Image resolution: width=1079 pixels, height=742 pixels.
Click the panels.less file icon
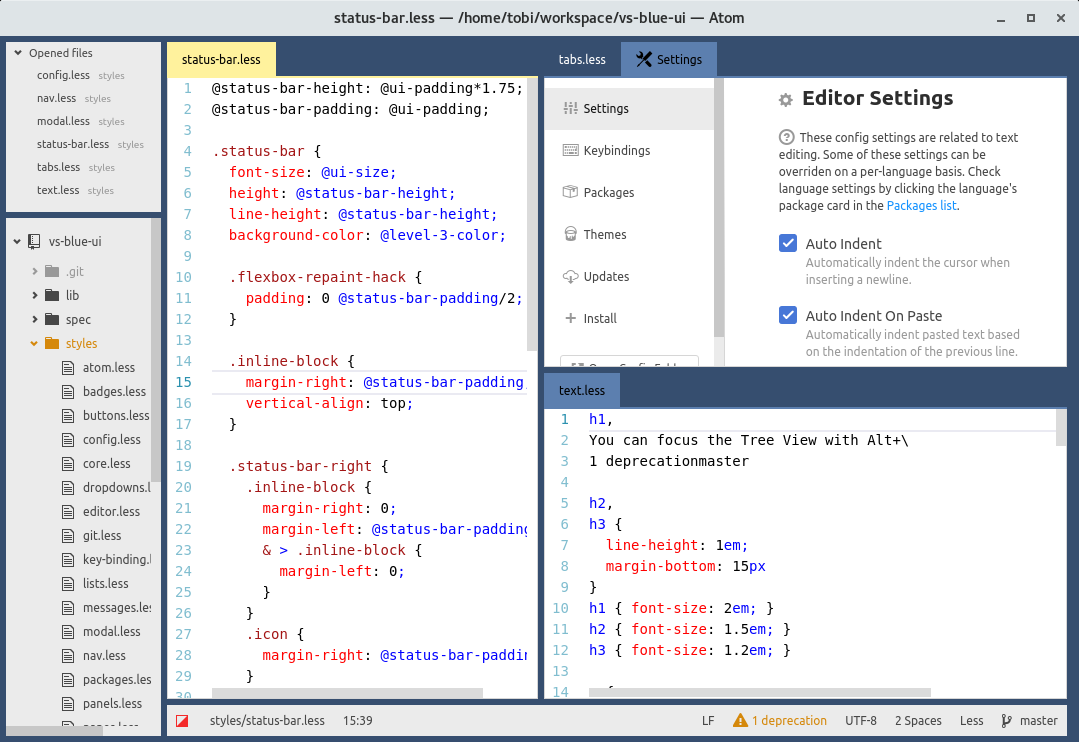(68, 703)
